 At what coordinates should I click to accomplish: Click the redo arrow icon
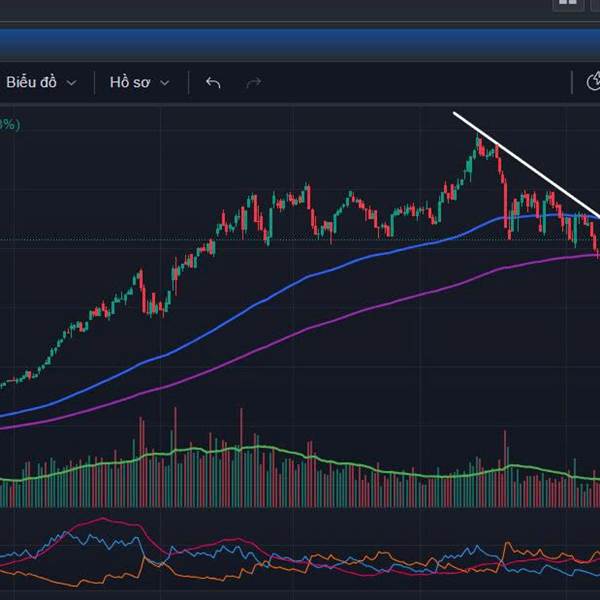click(x=253, y=83)
